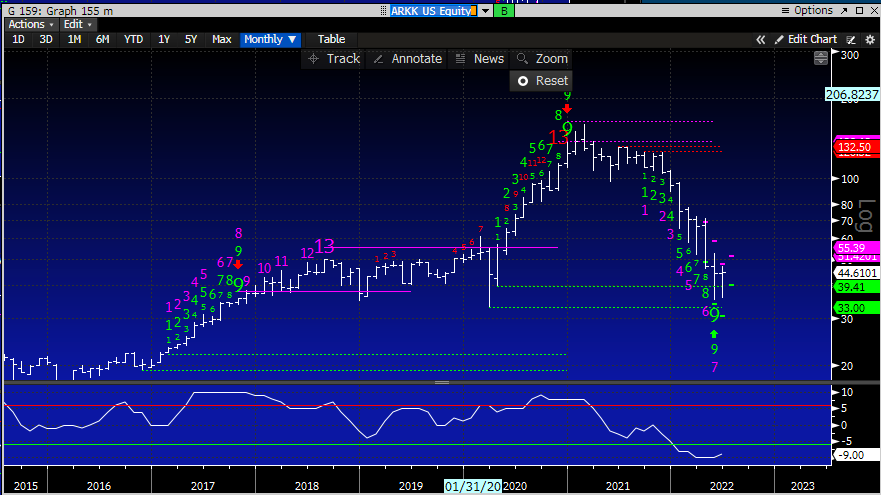Viewport: 881px width, 495px height.
Task: Click the green 33.00 price tag
Action: coord(855,308)
